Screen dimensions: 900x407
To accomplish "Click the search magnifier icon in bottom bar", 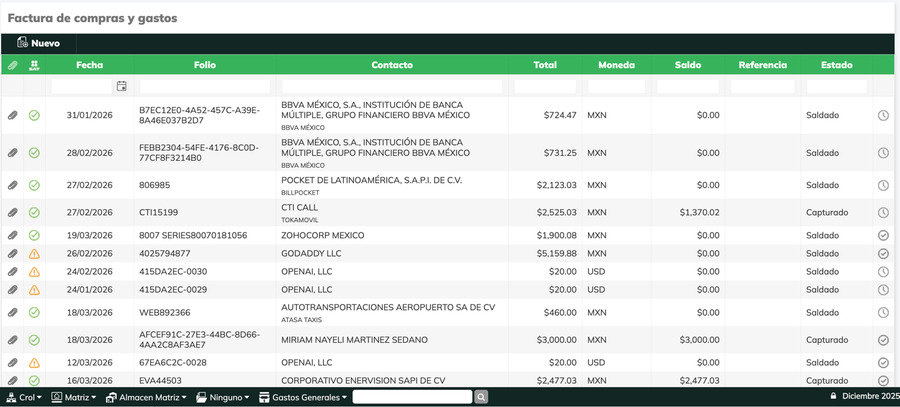I will click(x=481, y=397).
